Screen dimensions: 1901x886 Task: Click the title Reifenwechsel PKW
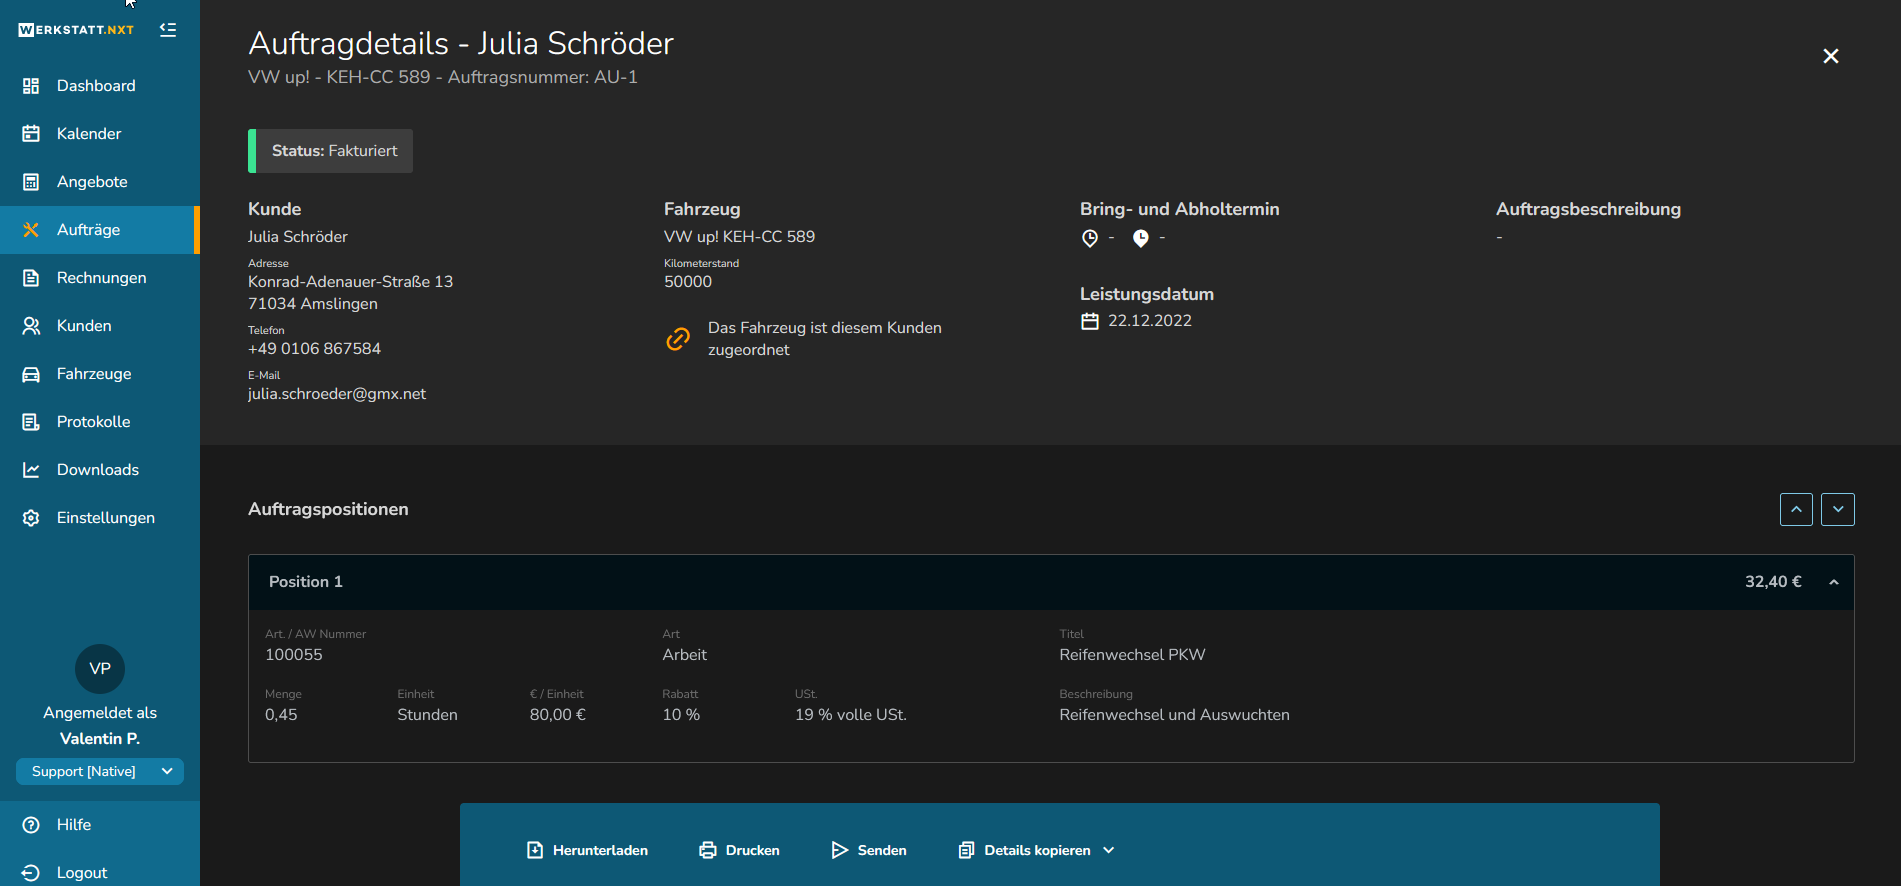tap(1132, 655)
